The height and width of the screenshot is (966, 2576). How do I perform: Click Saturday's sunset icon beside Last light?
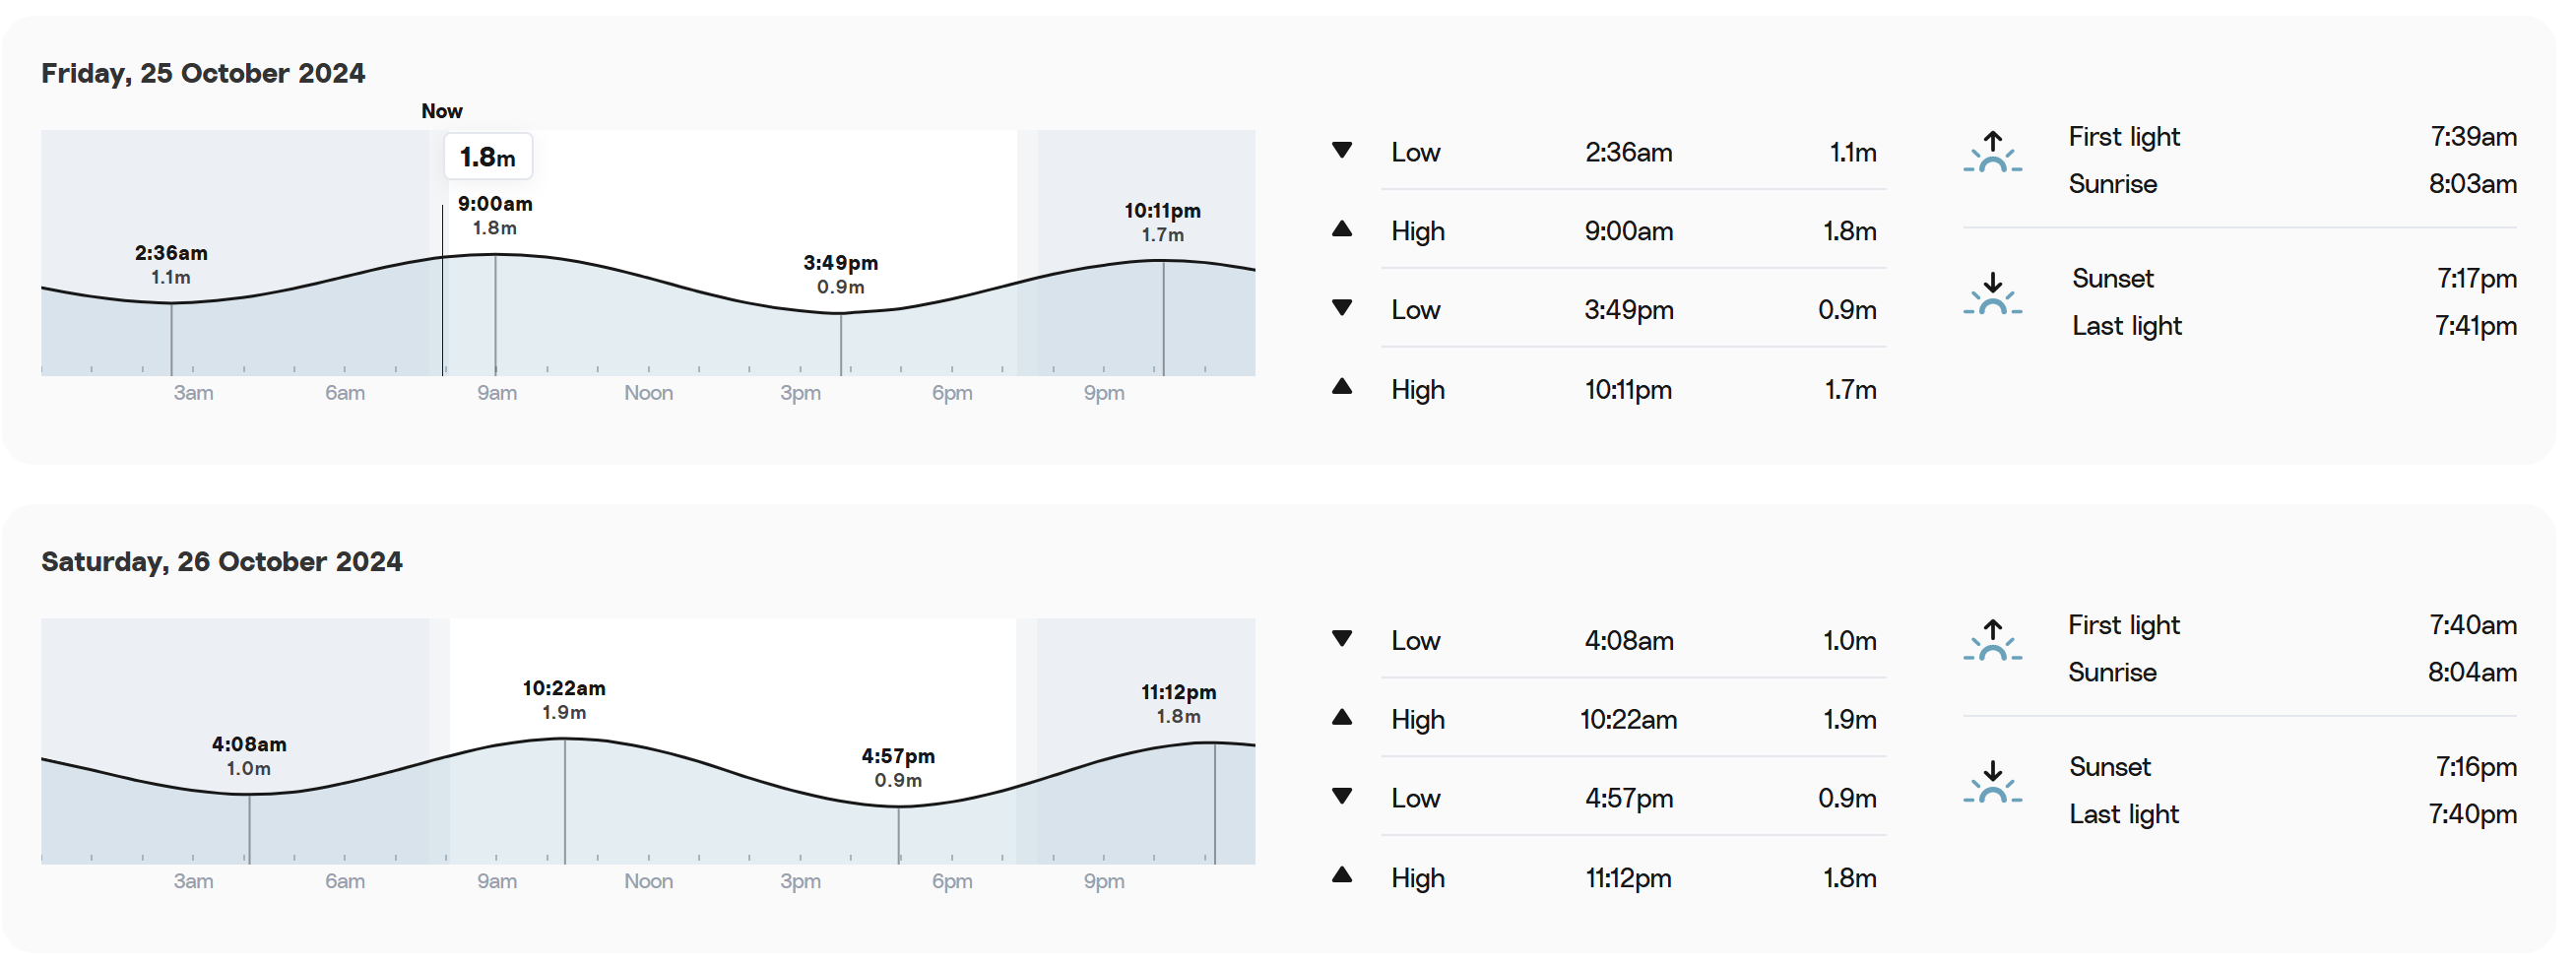tap(1992, 782)
